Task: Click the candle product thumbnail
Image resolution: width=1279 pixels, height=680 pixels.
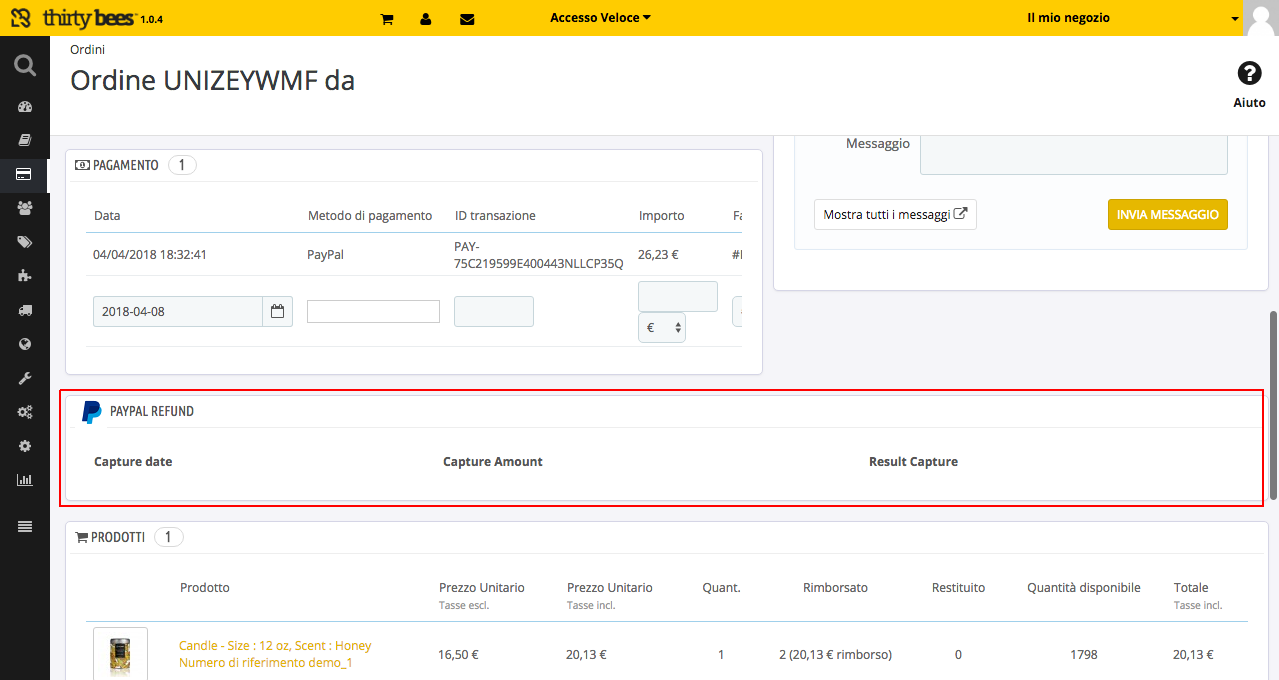Action: pyautogui.click(x=120, y=654)
